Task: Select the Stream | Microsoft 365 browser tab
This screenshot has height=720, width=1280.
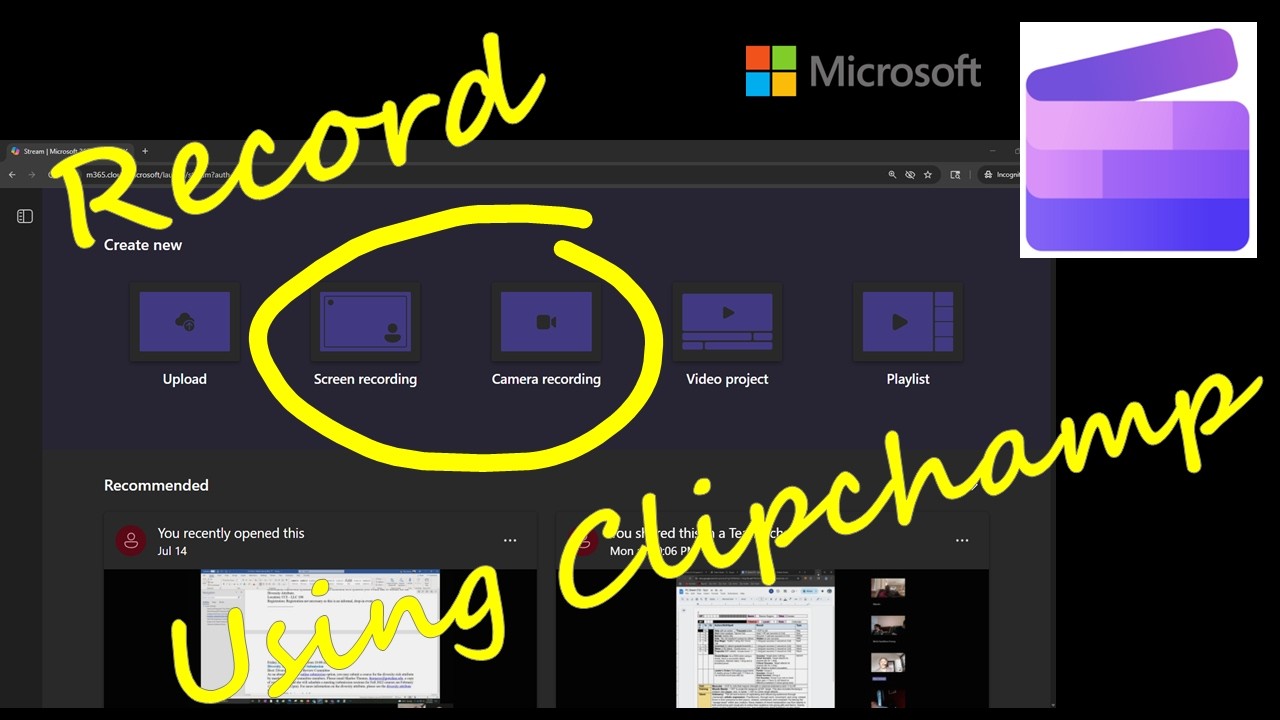Action: tap(68, 151)
